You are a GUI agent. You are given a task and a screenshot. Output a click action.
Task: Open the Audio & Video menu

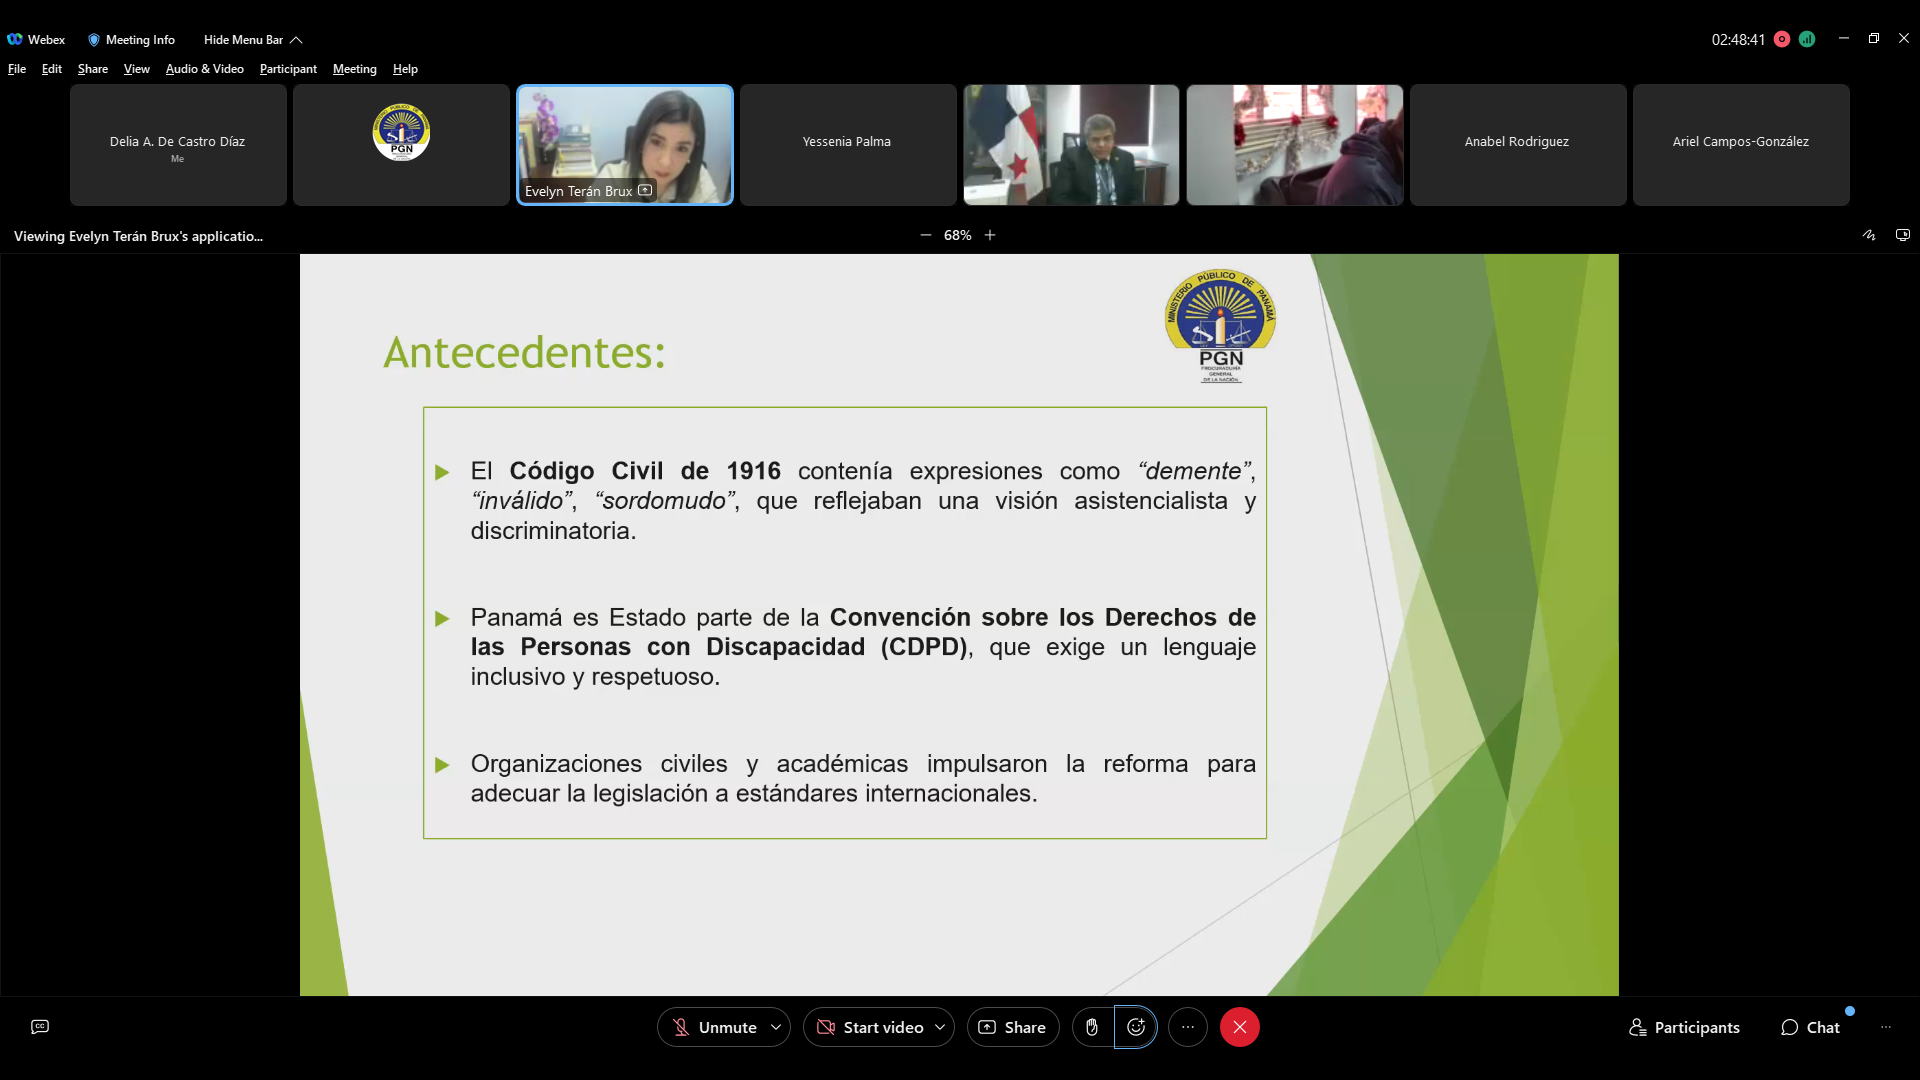pyautogui.click(x=204, y=69)
